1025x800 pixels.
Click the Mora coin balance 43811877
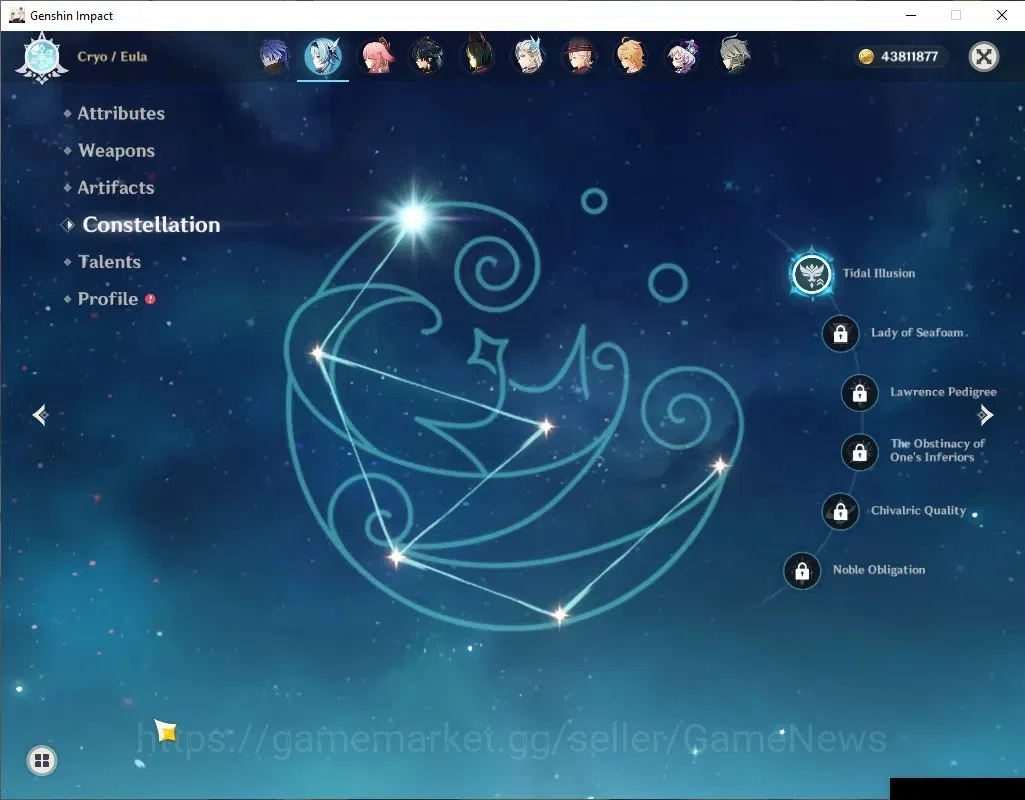(901, 56)
